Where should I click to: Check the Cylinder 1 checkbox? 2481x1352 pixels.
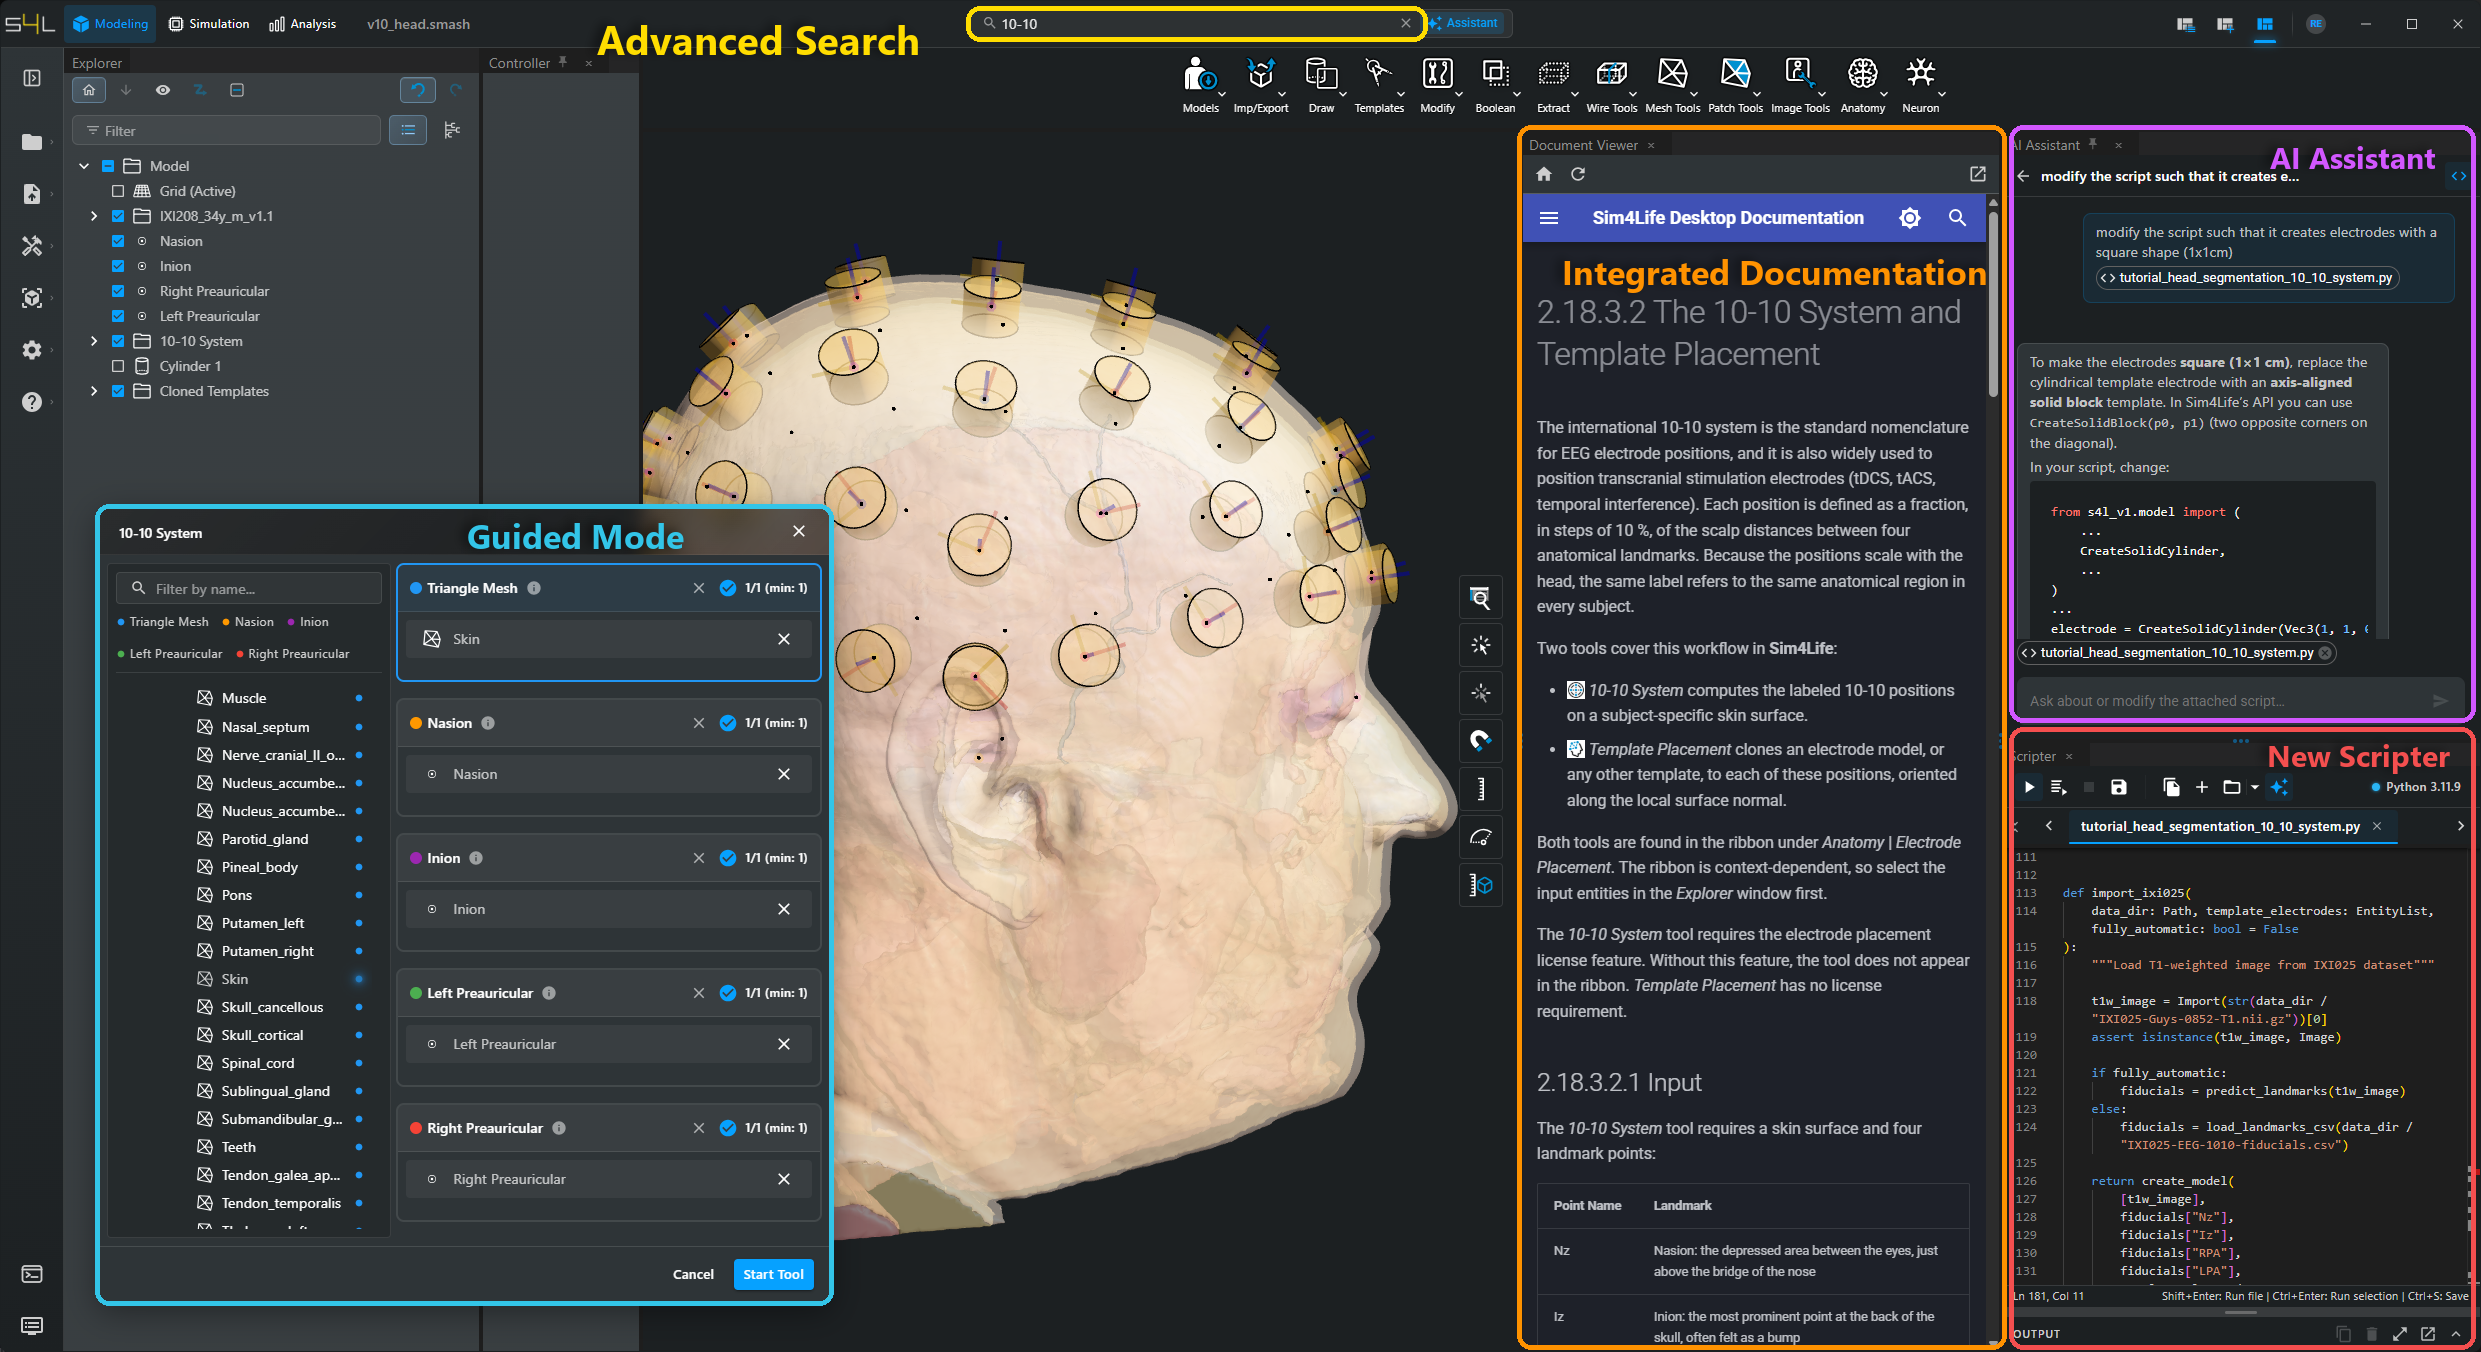coord(118,366)
